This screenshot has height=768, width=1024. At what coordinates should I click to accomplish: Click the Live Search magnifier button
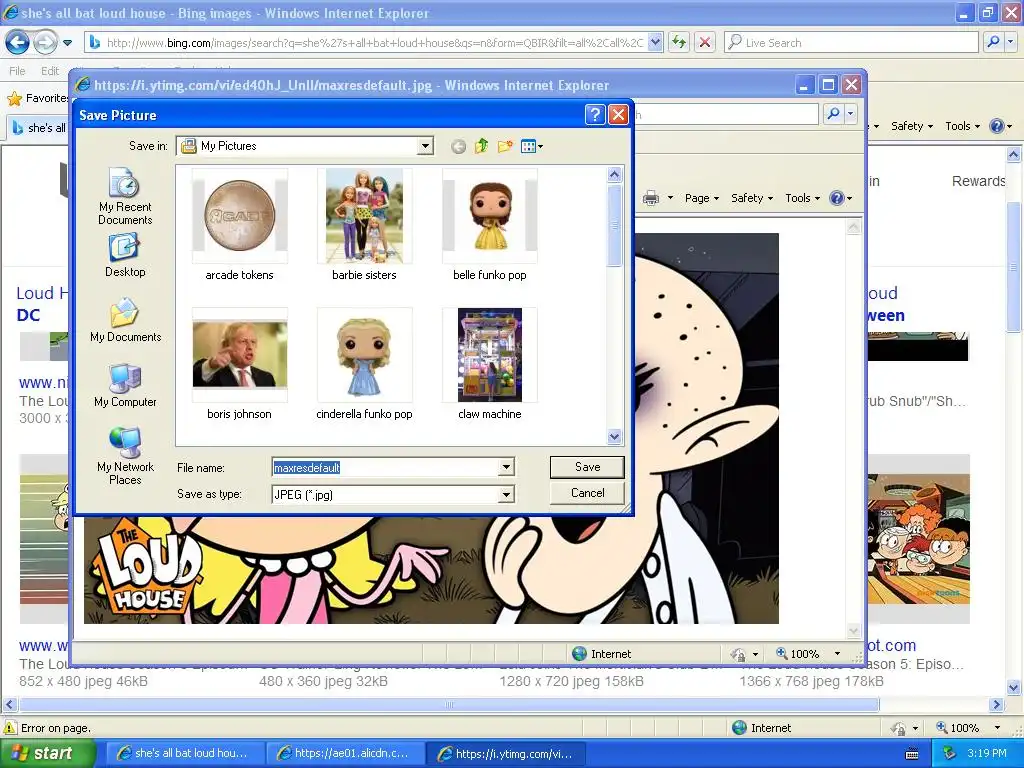(993, 42)
